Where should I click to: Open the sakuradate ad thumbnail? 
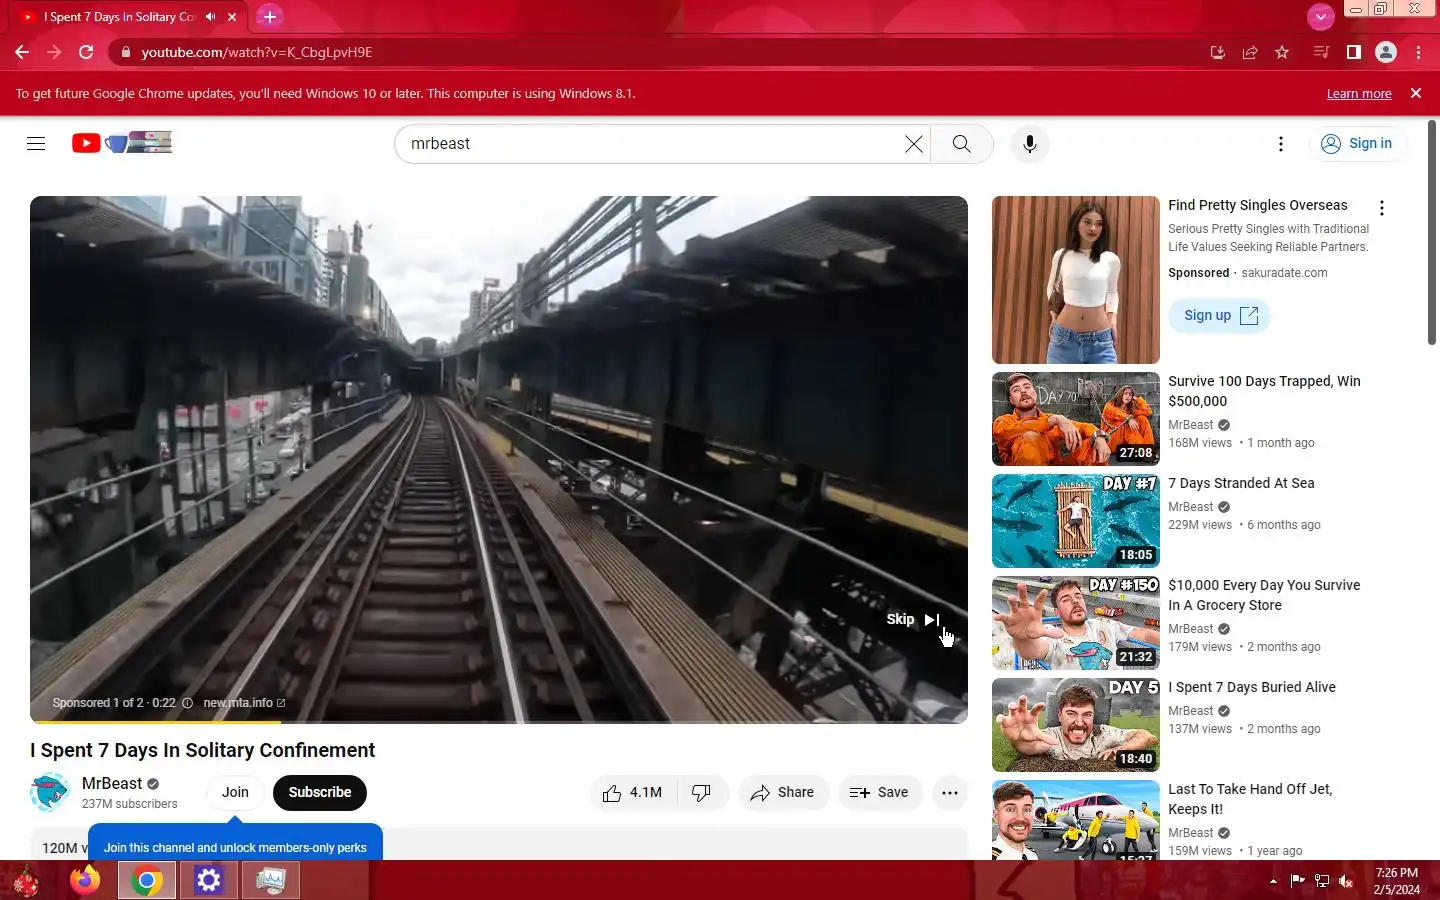(x=1076, y=280)
